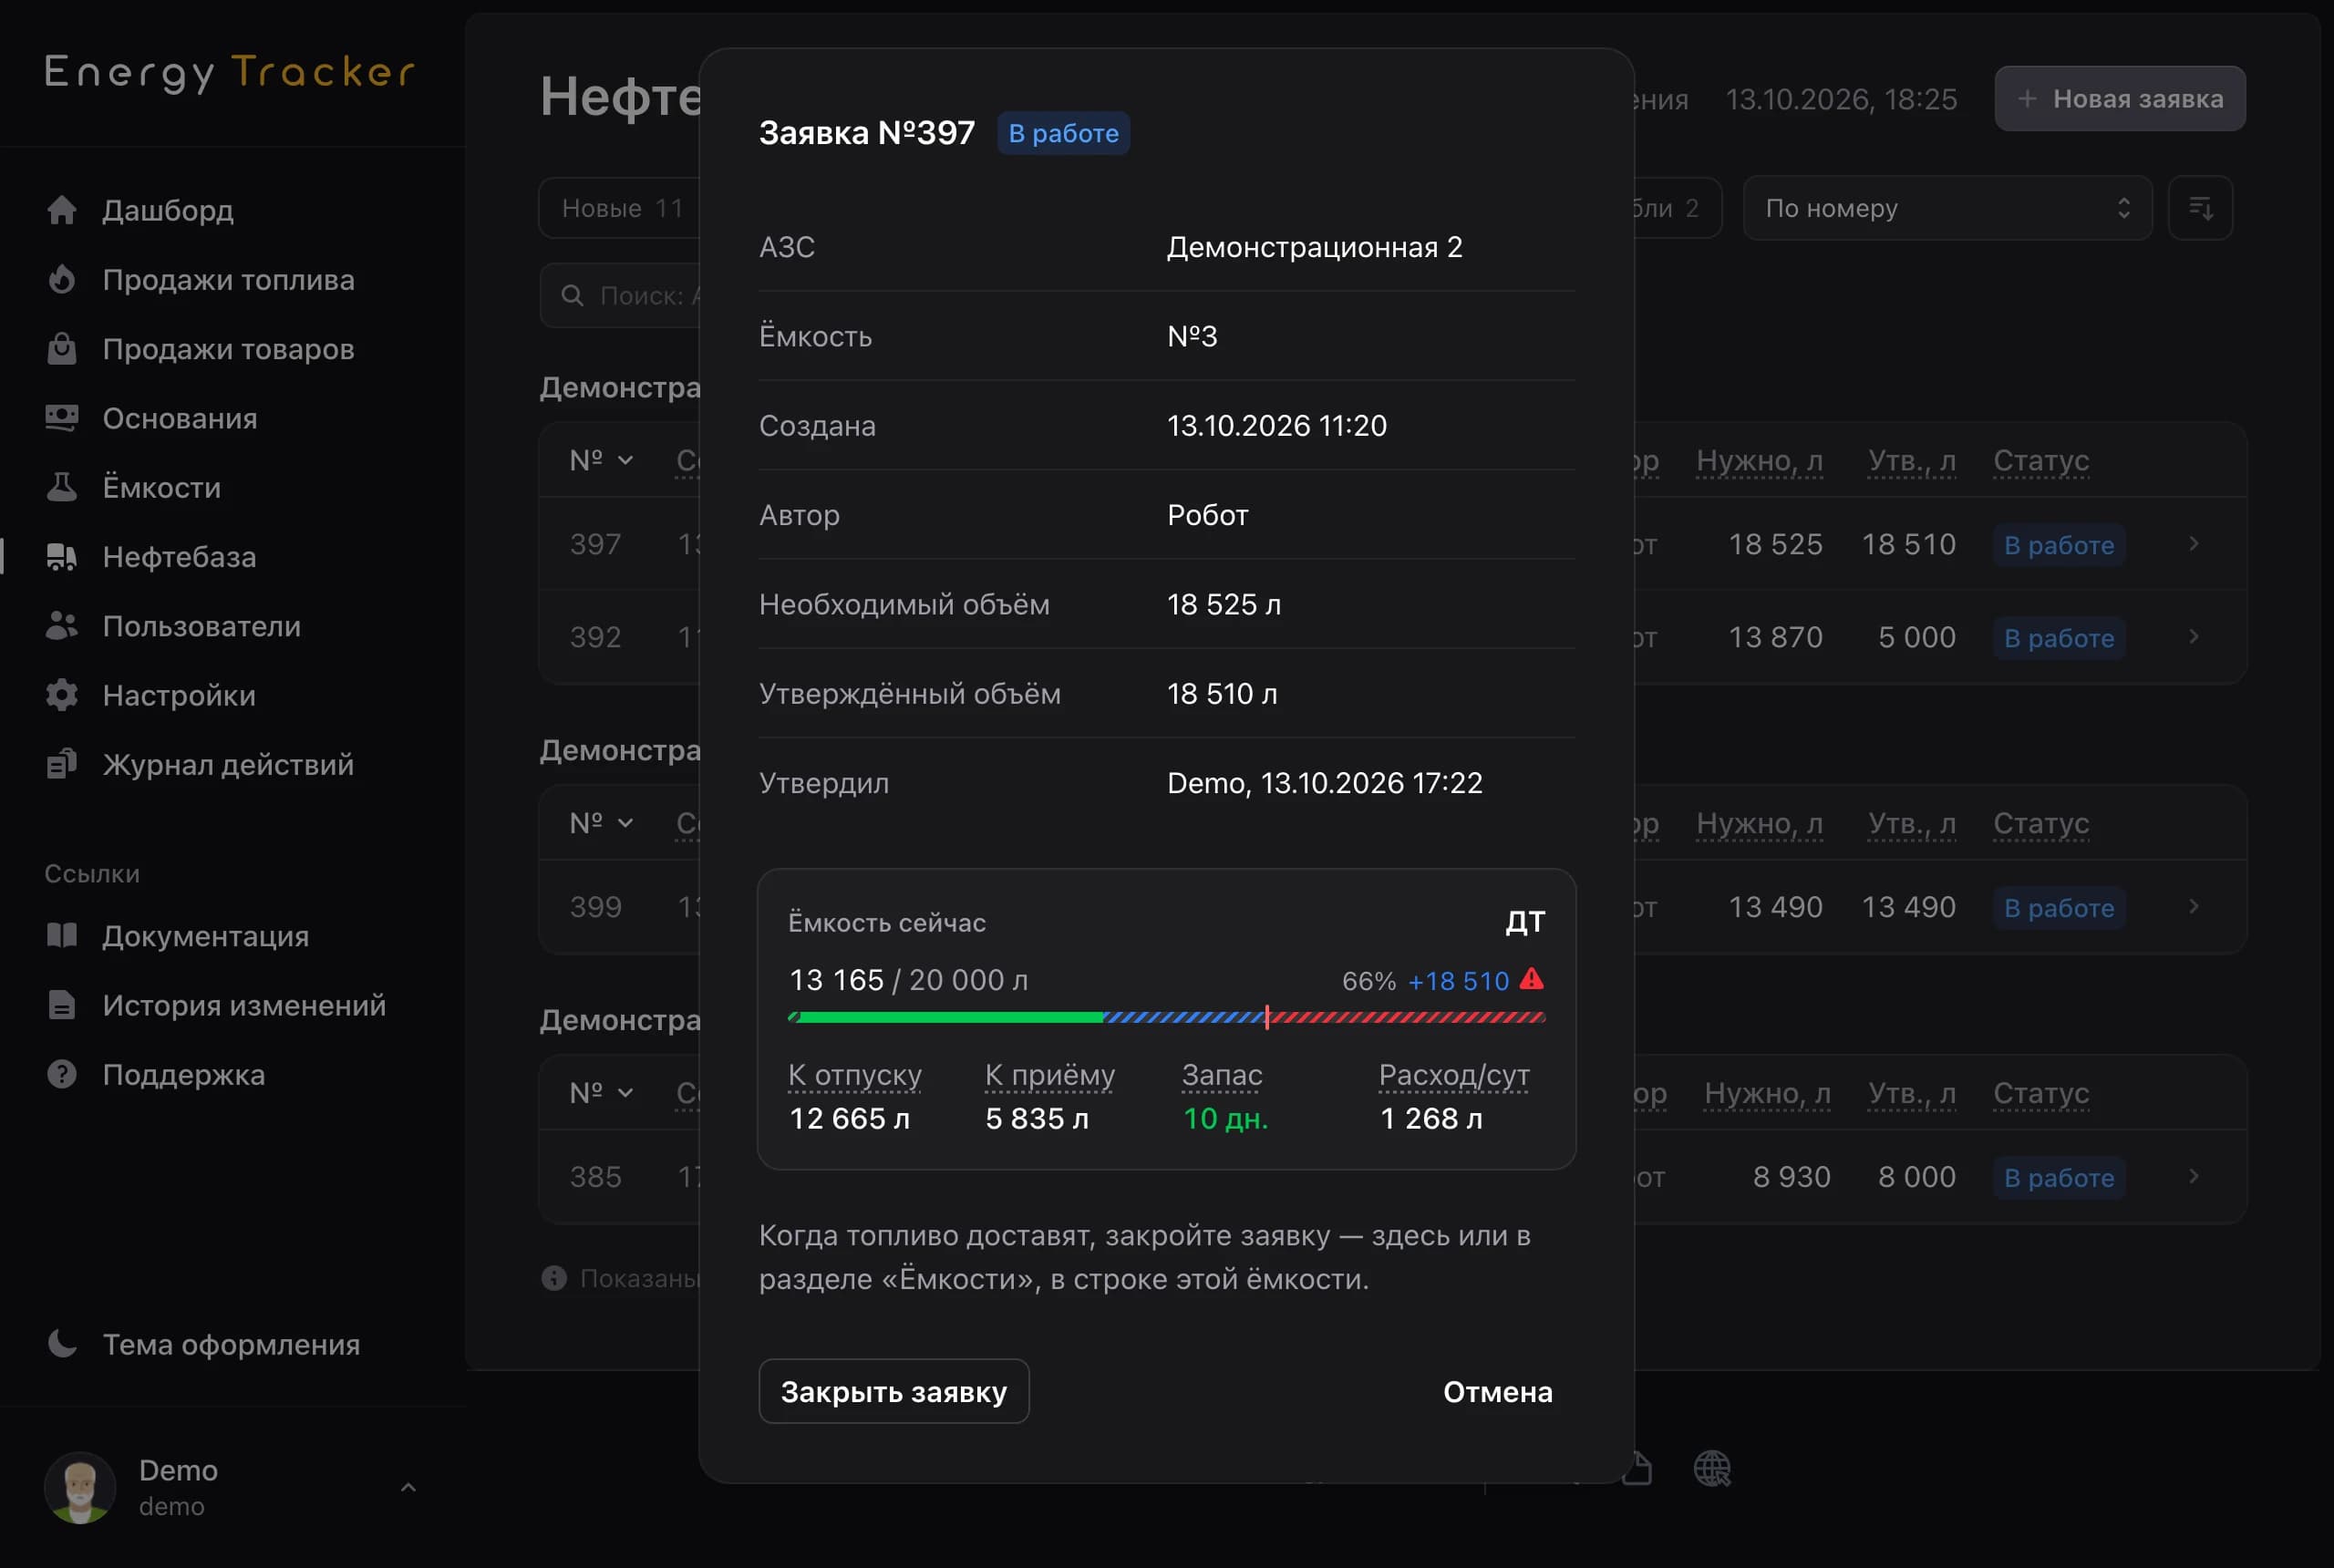Click the Расход/сут label
The height and width of the screenshot is (1568, 2334).
pyautogui.click(x=1454, y=1075)
